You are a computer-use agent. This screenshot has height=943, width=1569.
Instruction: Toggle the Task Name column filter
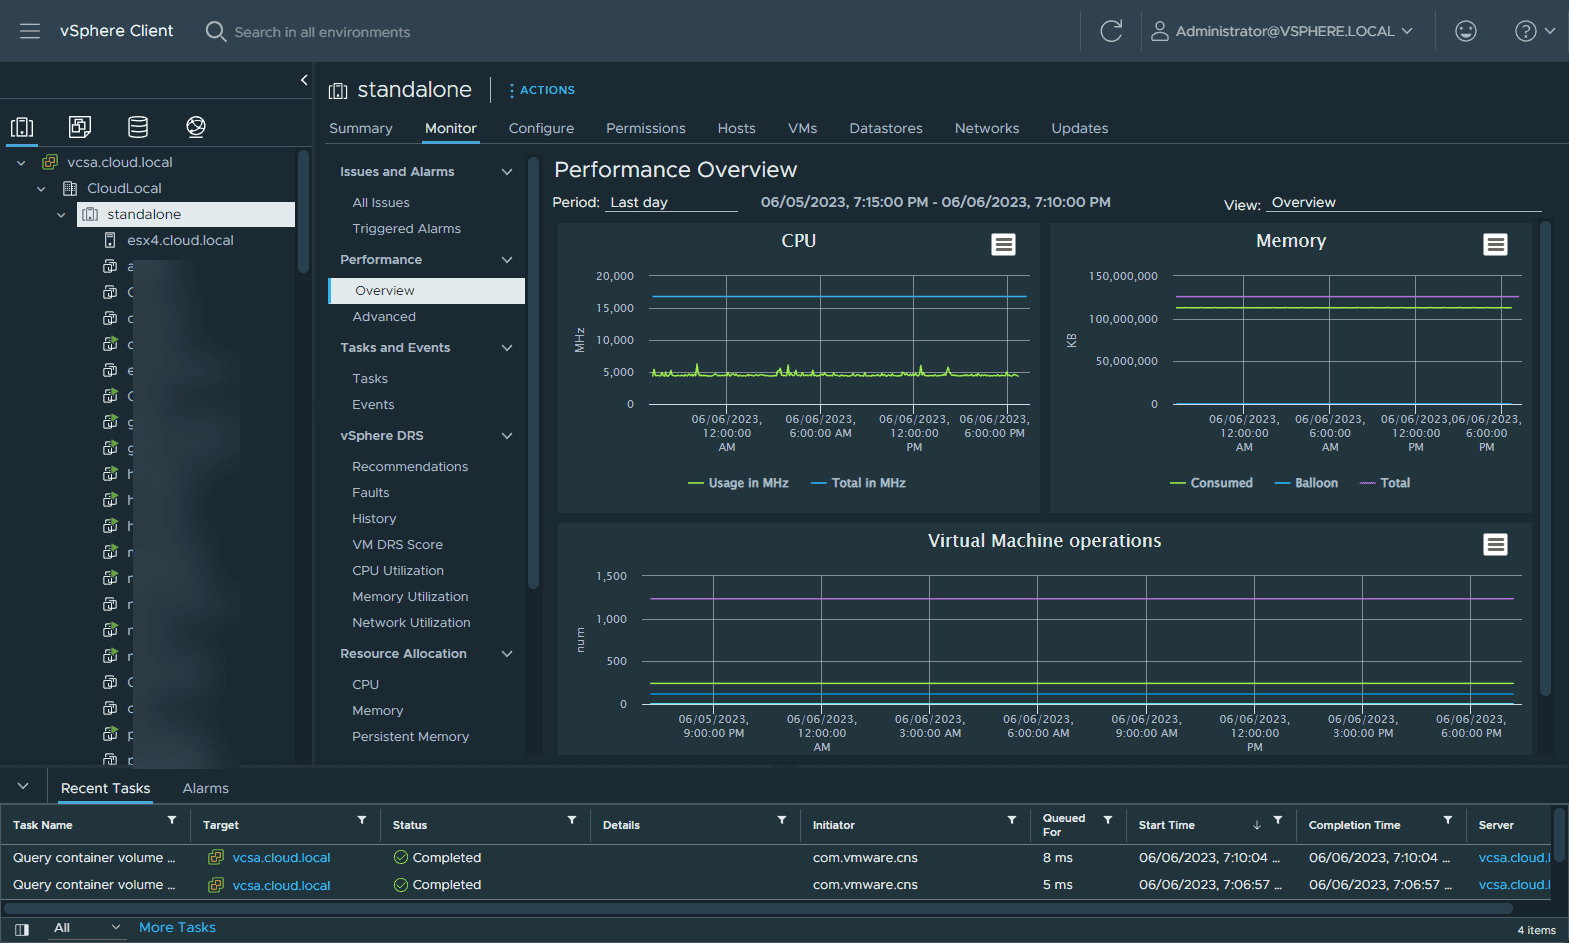coord(172,820)
